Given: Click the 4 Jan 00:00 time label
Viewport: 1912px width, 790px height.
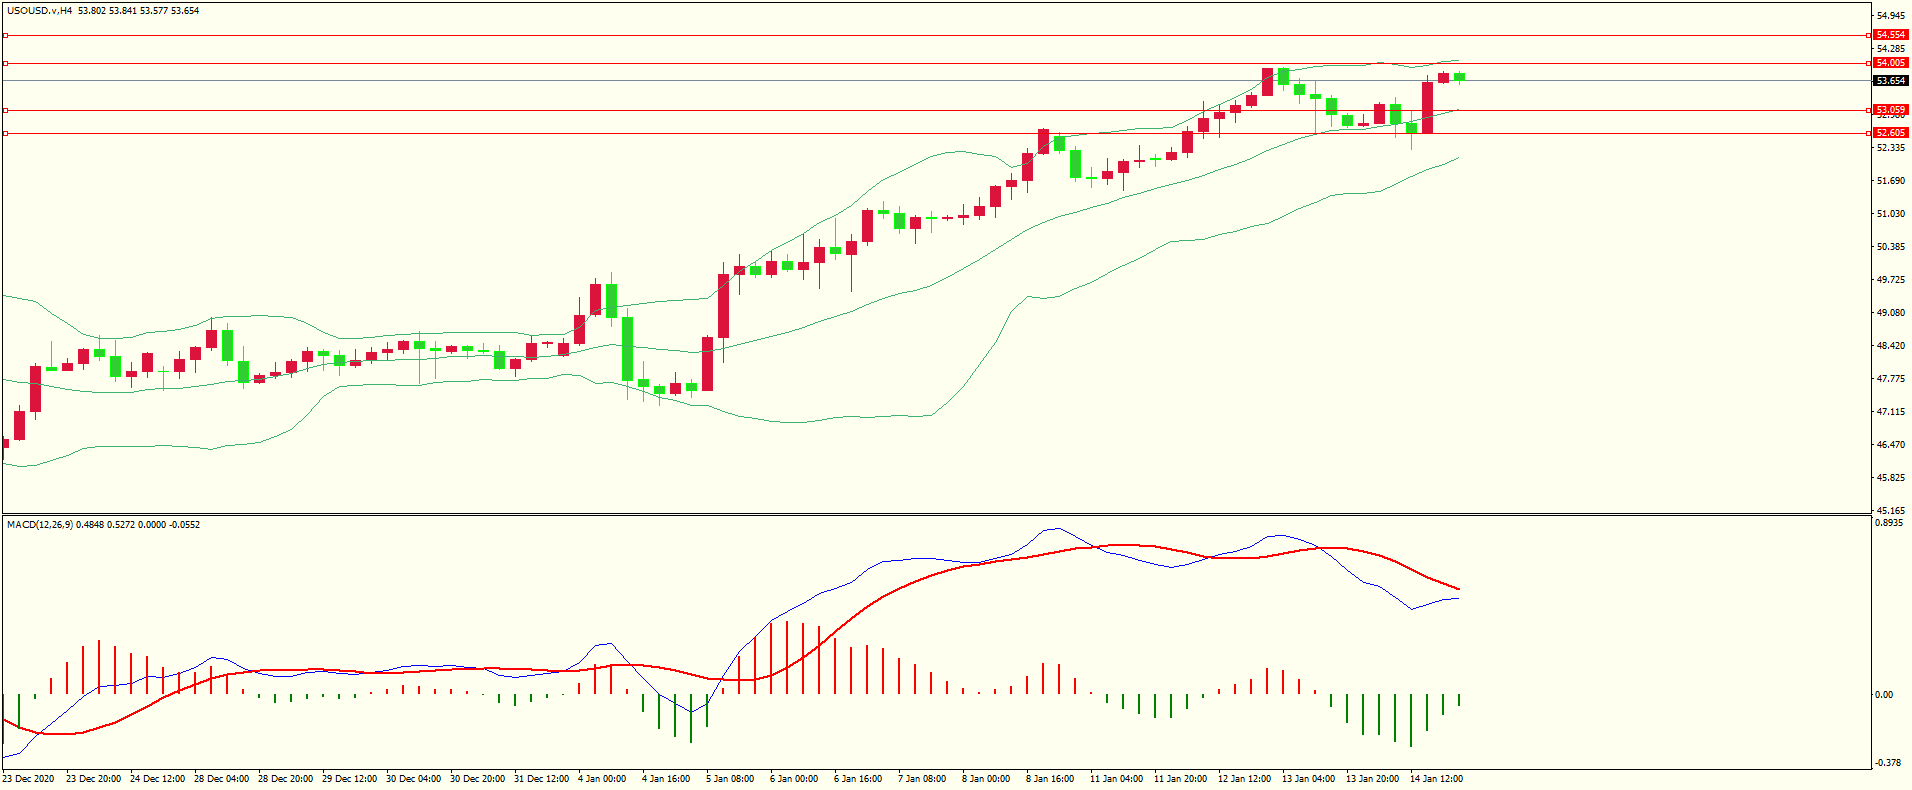Looking at the screenshot, I should (x=602, y=779).
